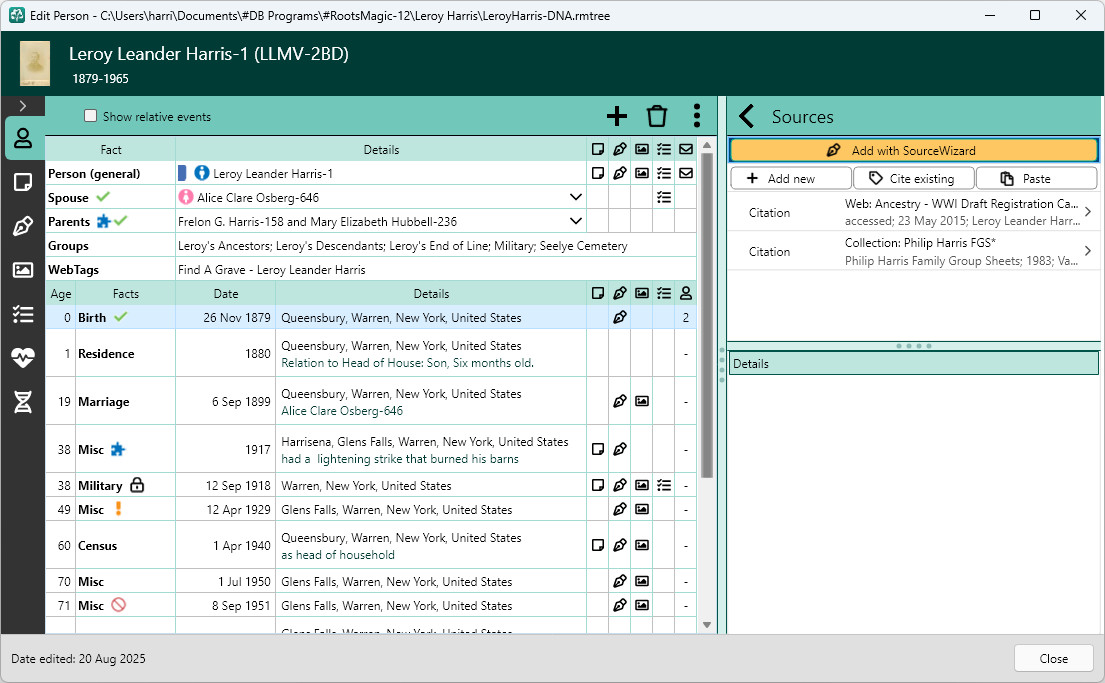The width and height of the screenshot is (1105, 683).
Task: Click the Add new source button
Action: coord(791,178)
